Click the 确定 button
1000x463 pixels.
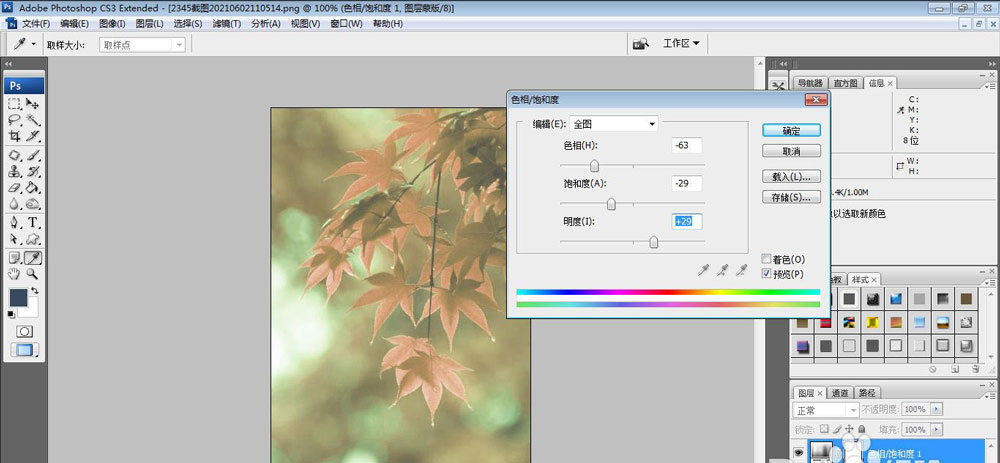791,131
